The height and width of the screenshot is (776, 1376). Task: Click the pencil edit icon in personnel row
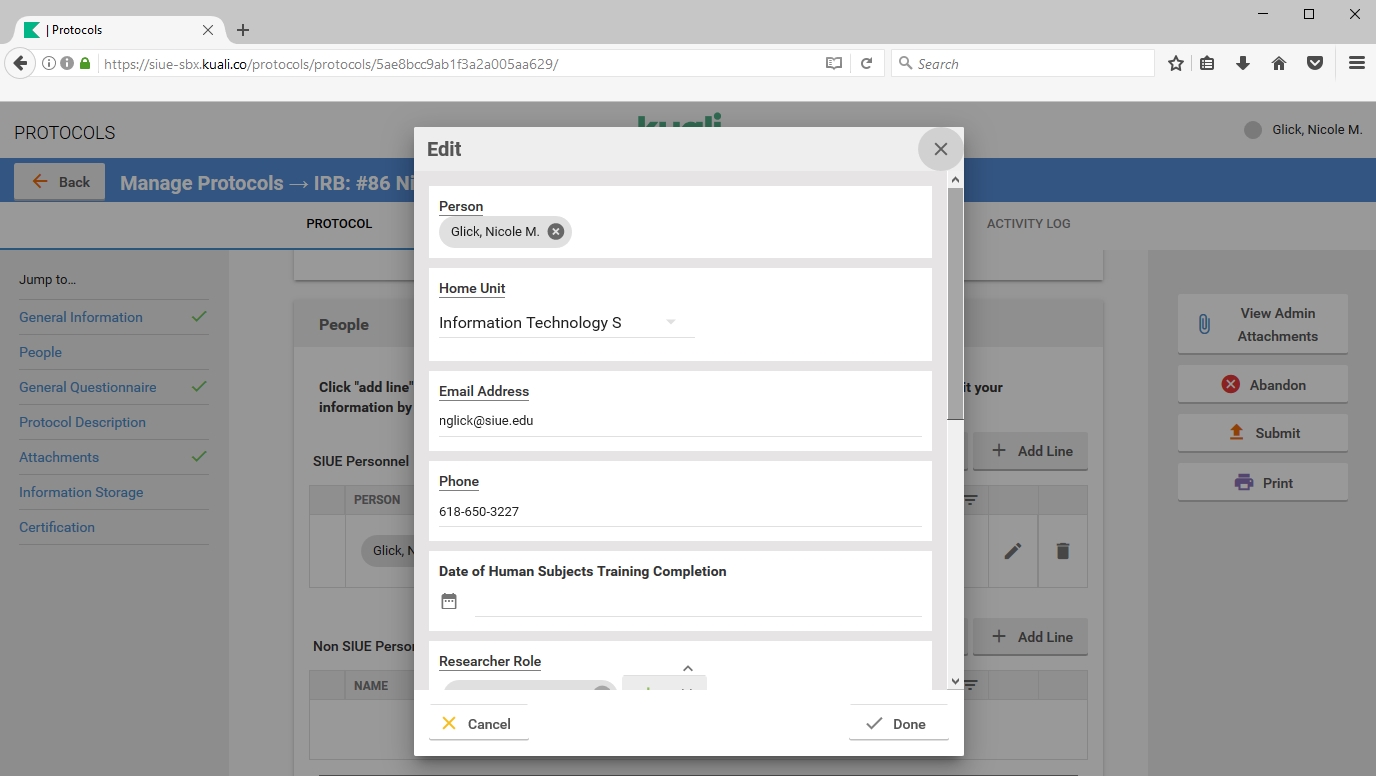[1013, 551]
